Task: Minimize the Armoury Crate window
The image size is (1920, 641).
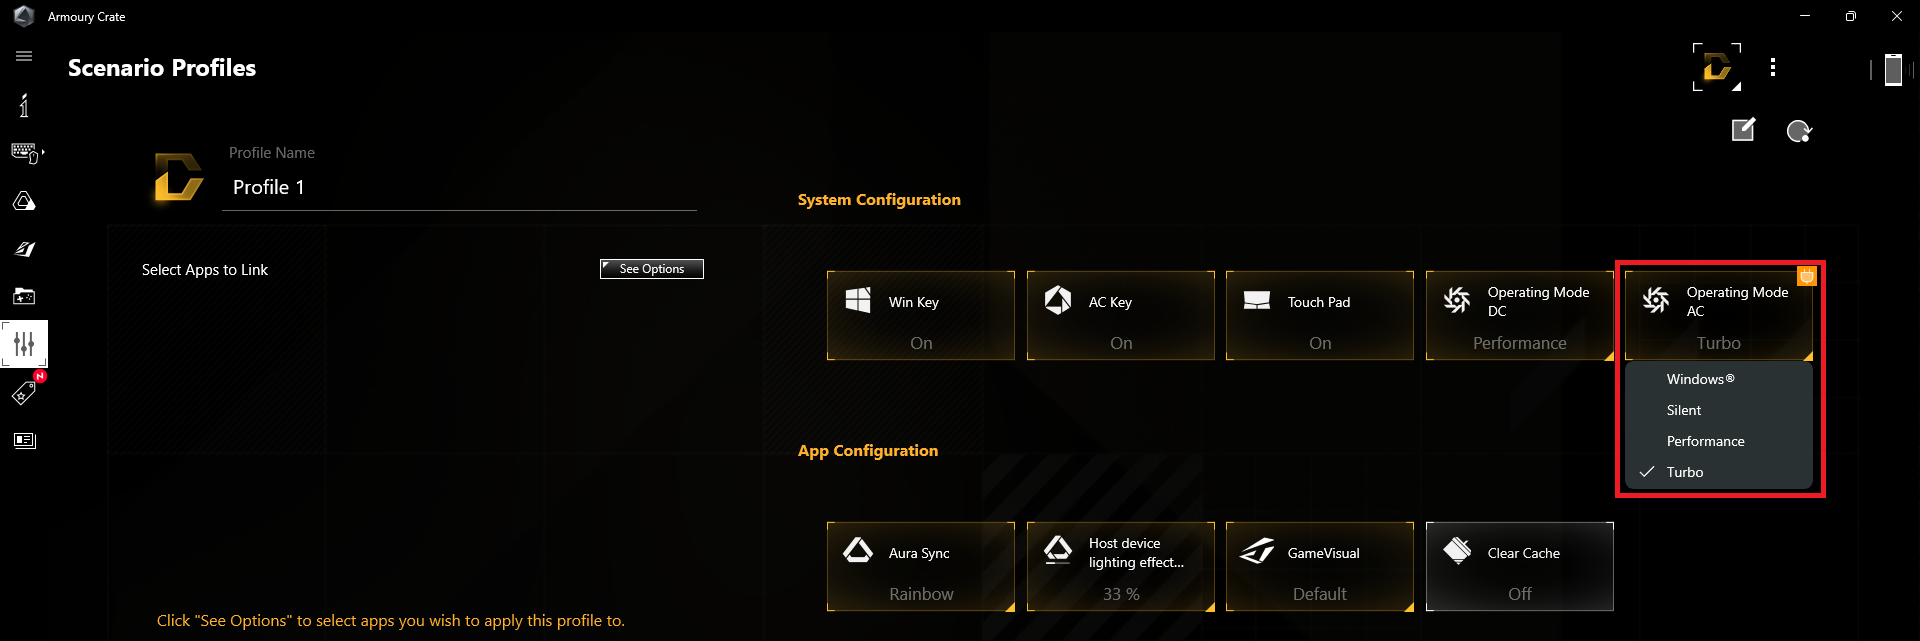Action: [1805, 16]
